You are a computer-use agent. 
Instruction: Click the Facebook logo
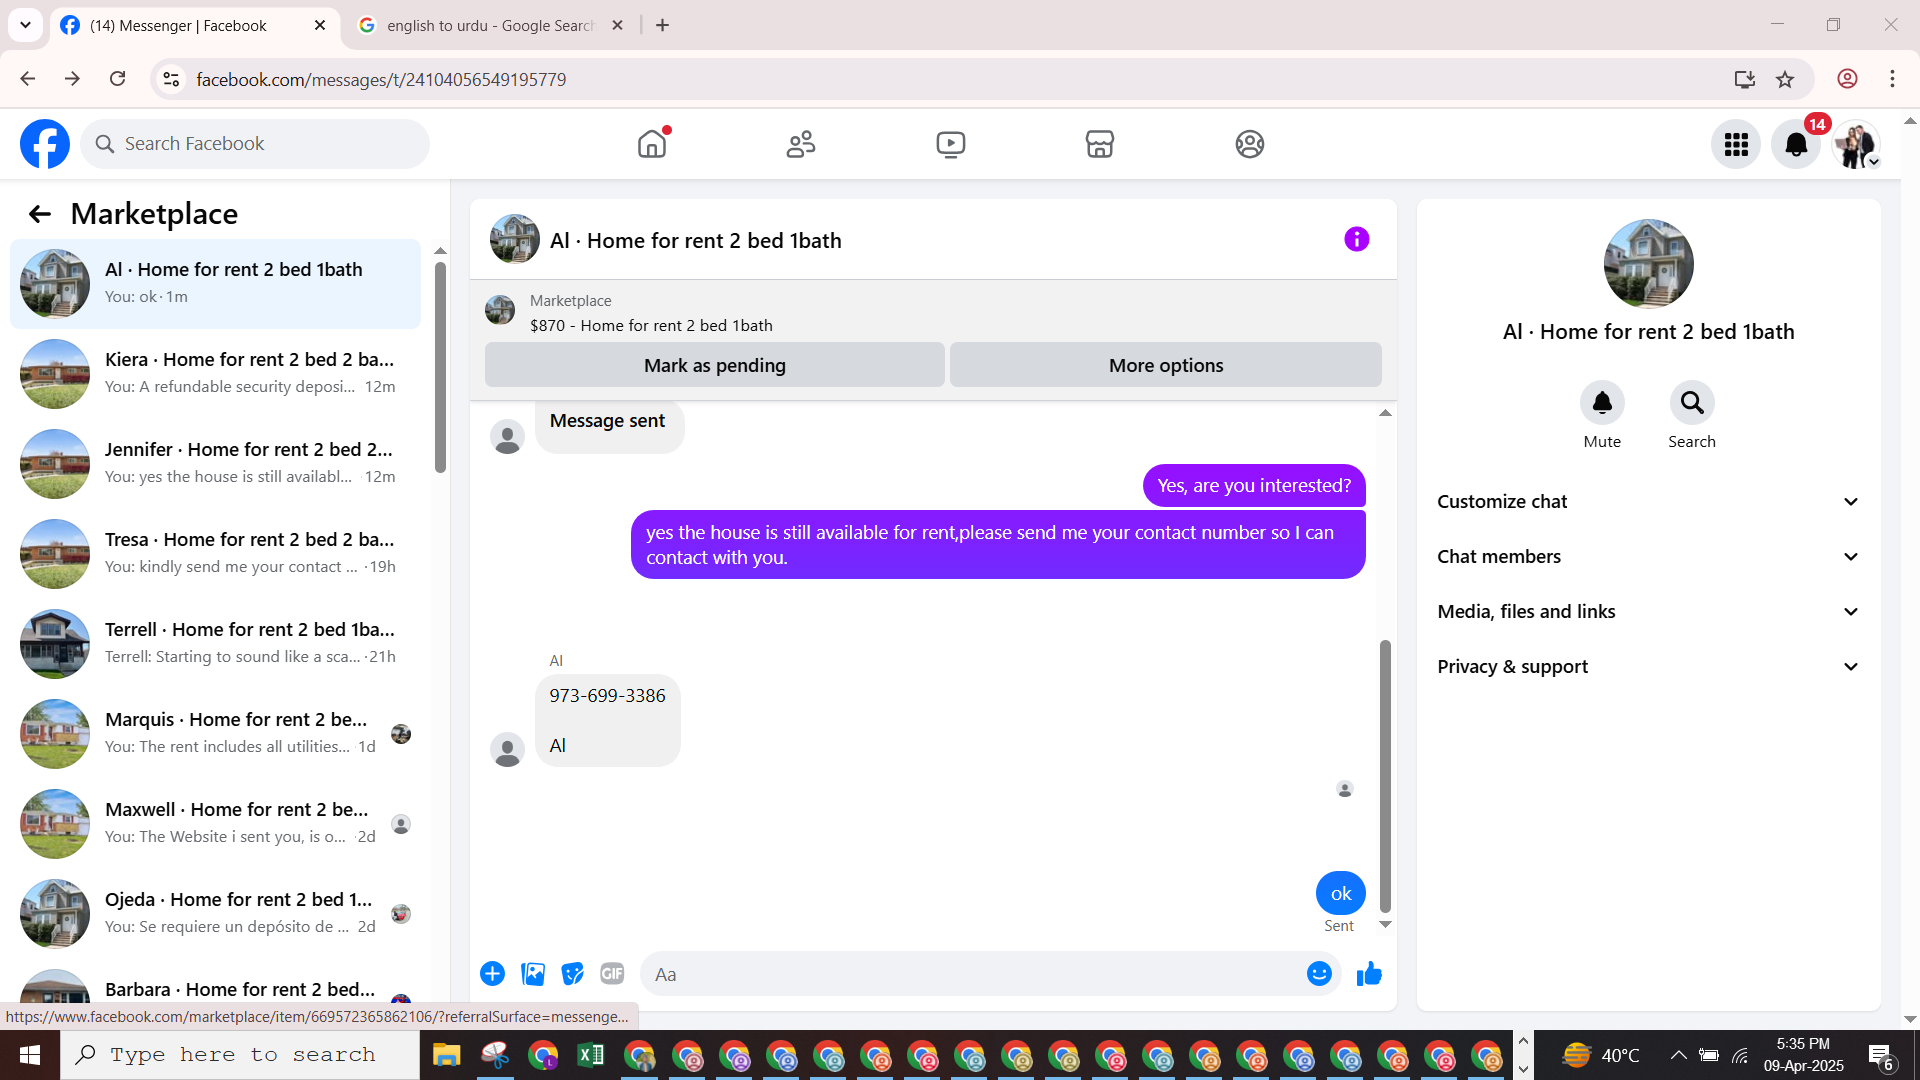(x=45, y=144)
